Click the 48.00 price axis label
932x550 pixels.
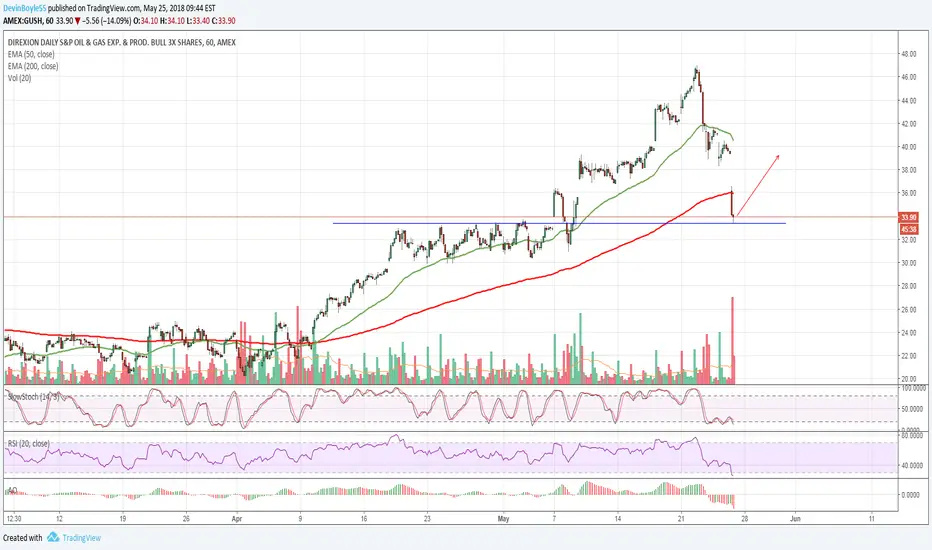pos(908,54)
